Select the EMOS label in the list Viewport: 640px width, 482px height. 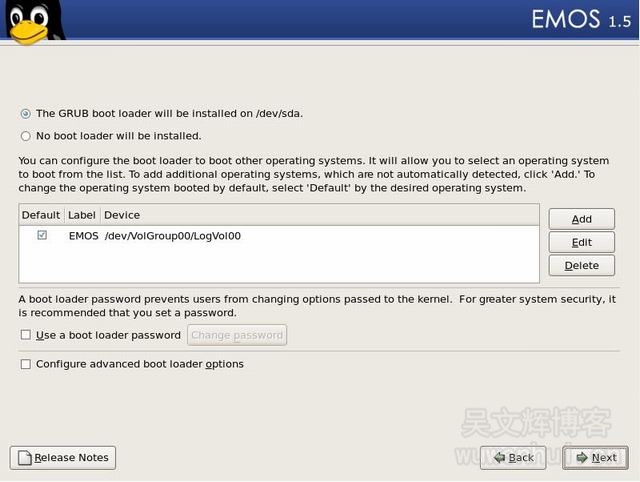(83, 237)
